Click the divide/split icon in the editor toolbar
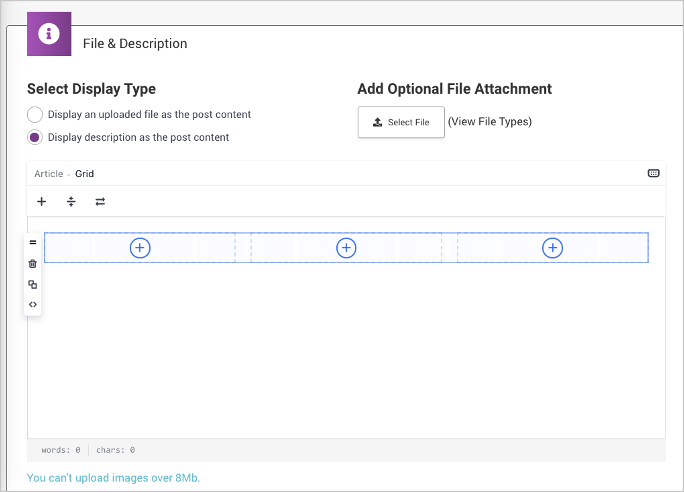Screen dimensions: 684x492 click(x=71, y=201)
